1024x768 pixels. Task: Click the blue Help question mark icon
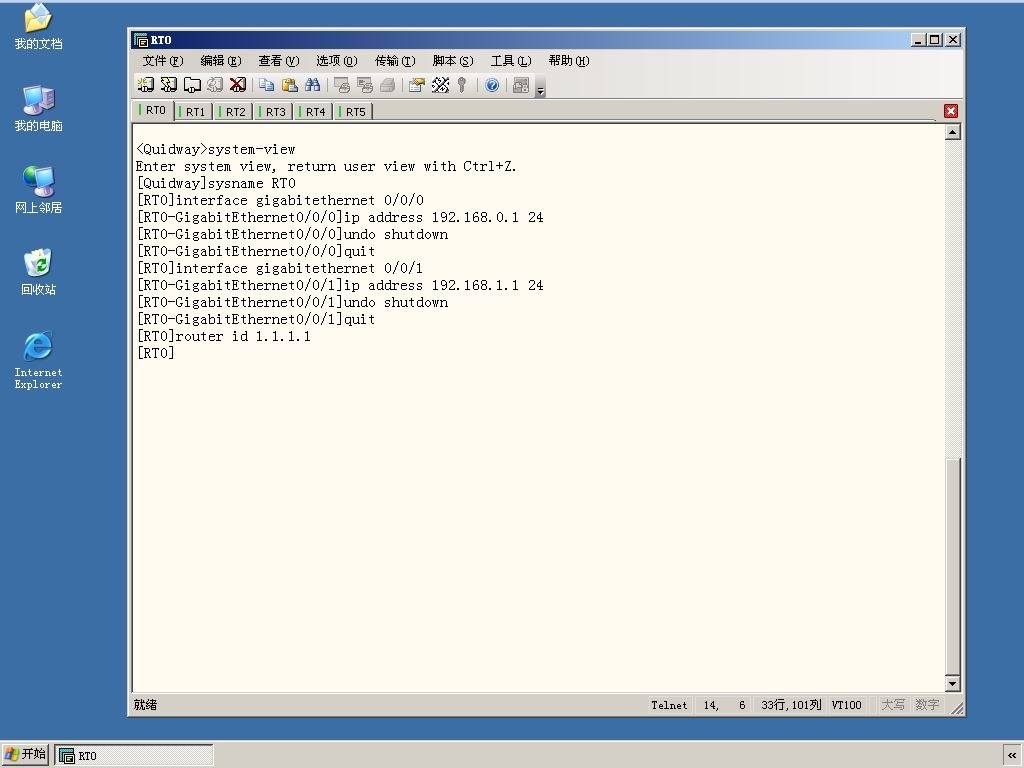(492, 85)
